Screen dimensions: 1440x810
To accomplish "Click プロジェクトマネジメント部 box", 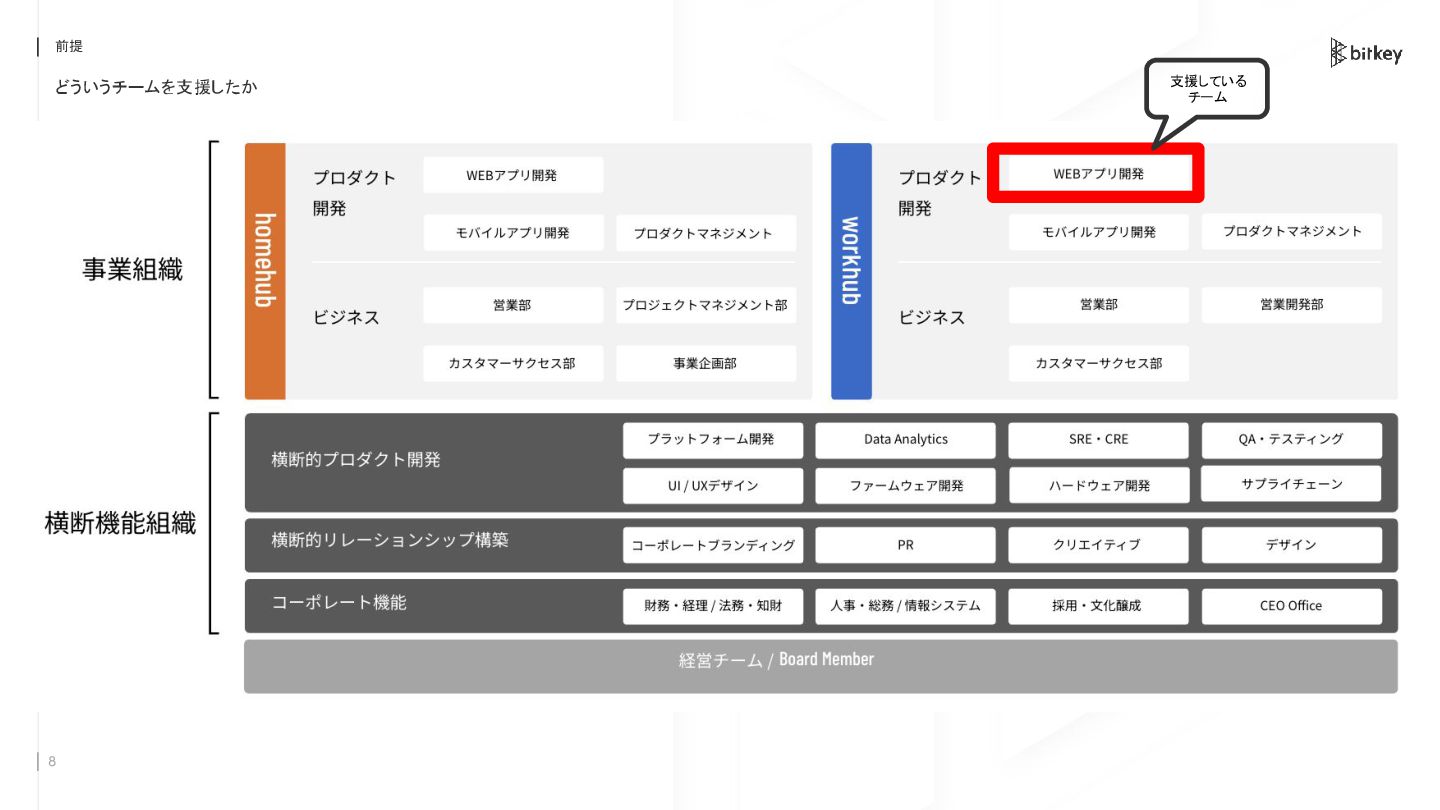I will (706, 305).
